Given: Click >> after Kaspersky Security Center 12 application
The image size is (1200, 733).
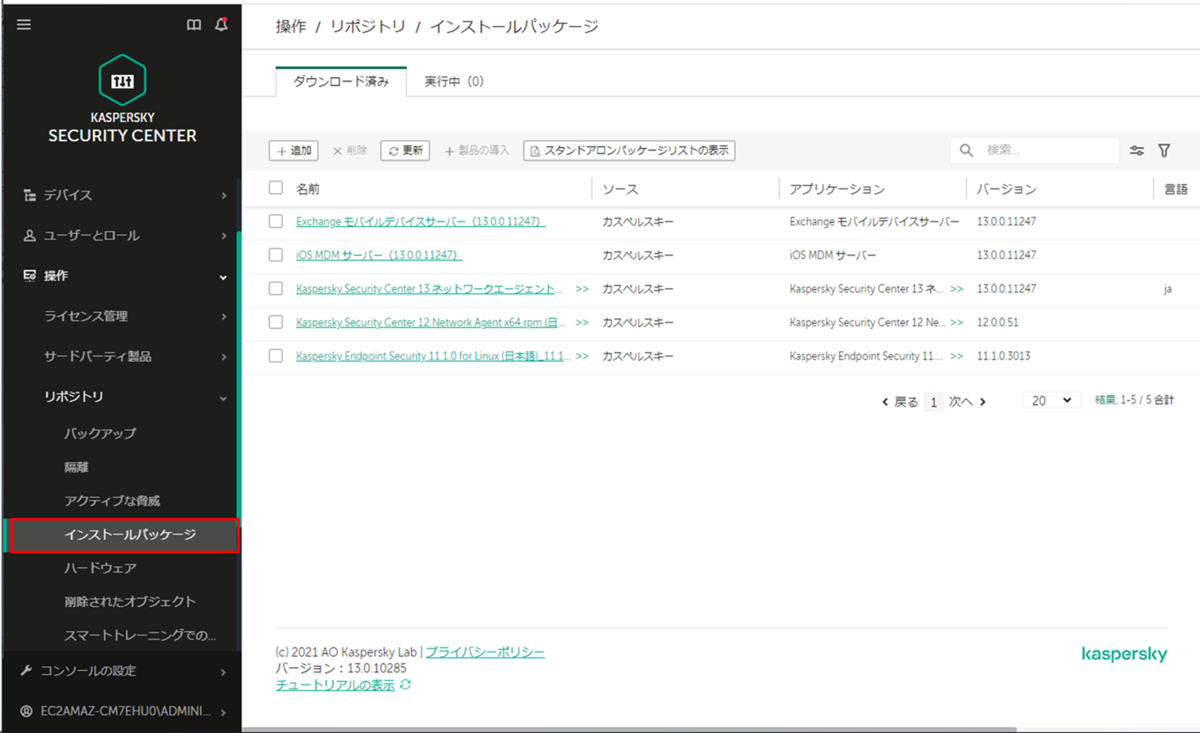Looking at the screenshot, I should coord(956,323).
